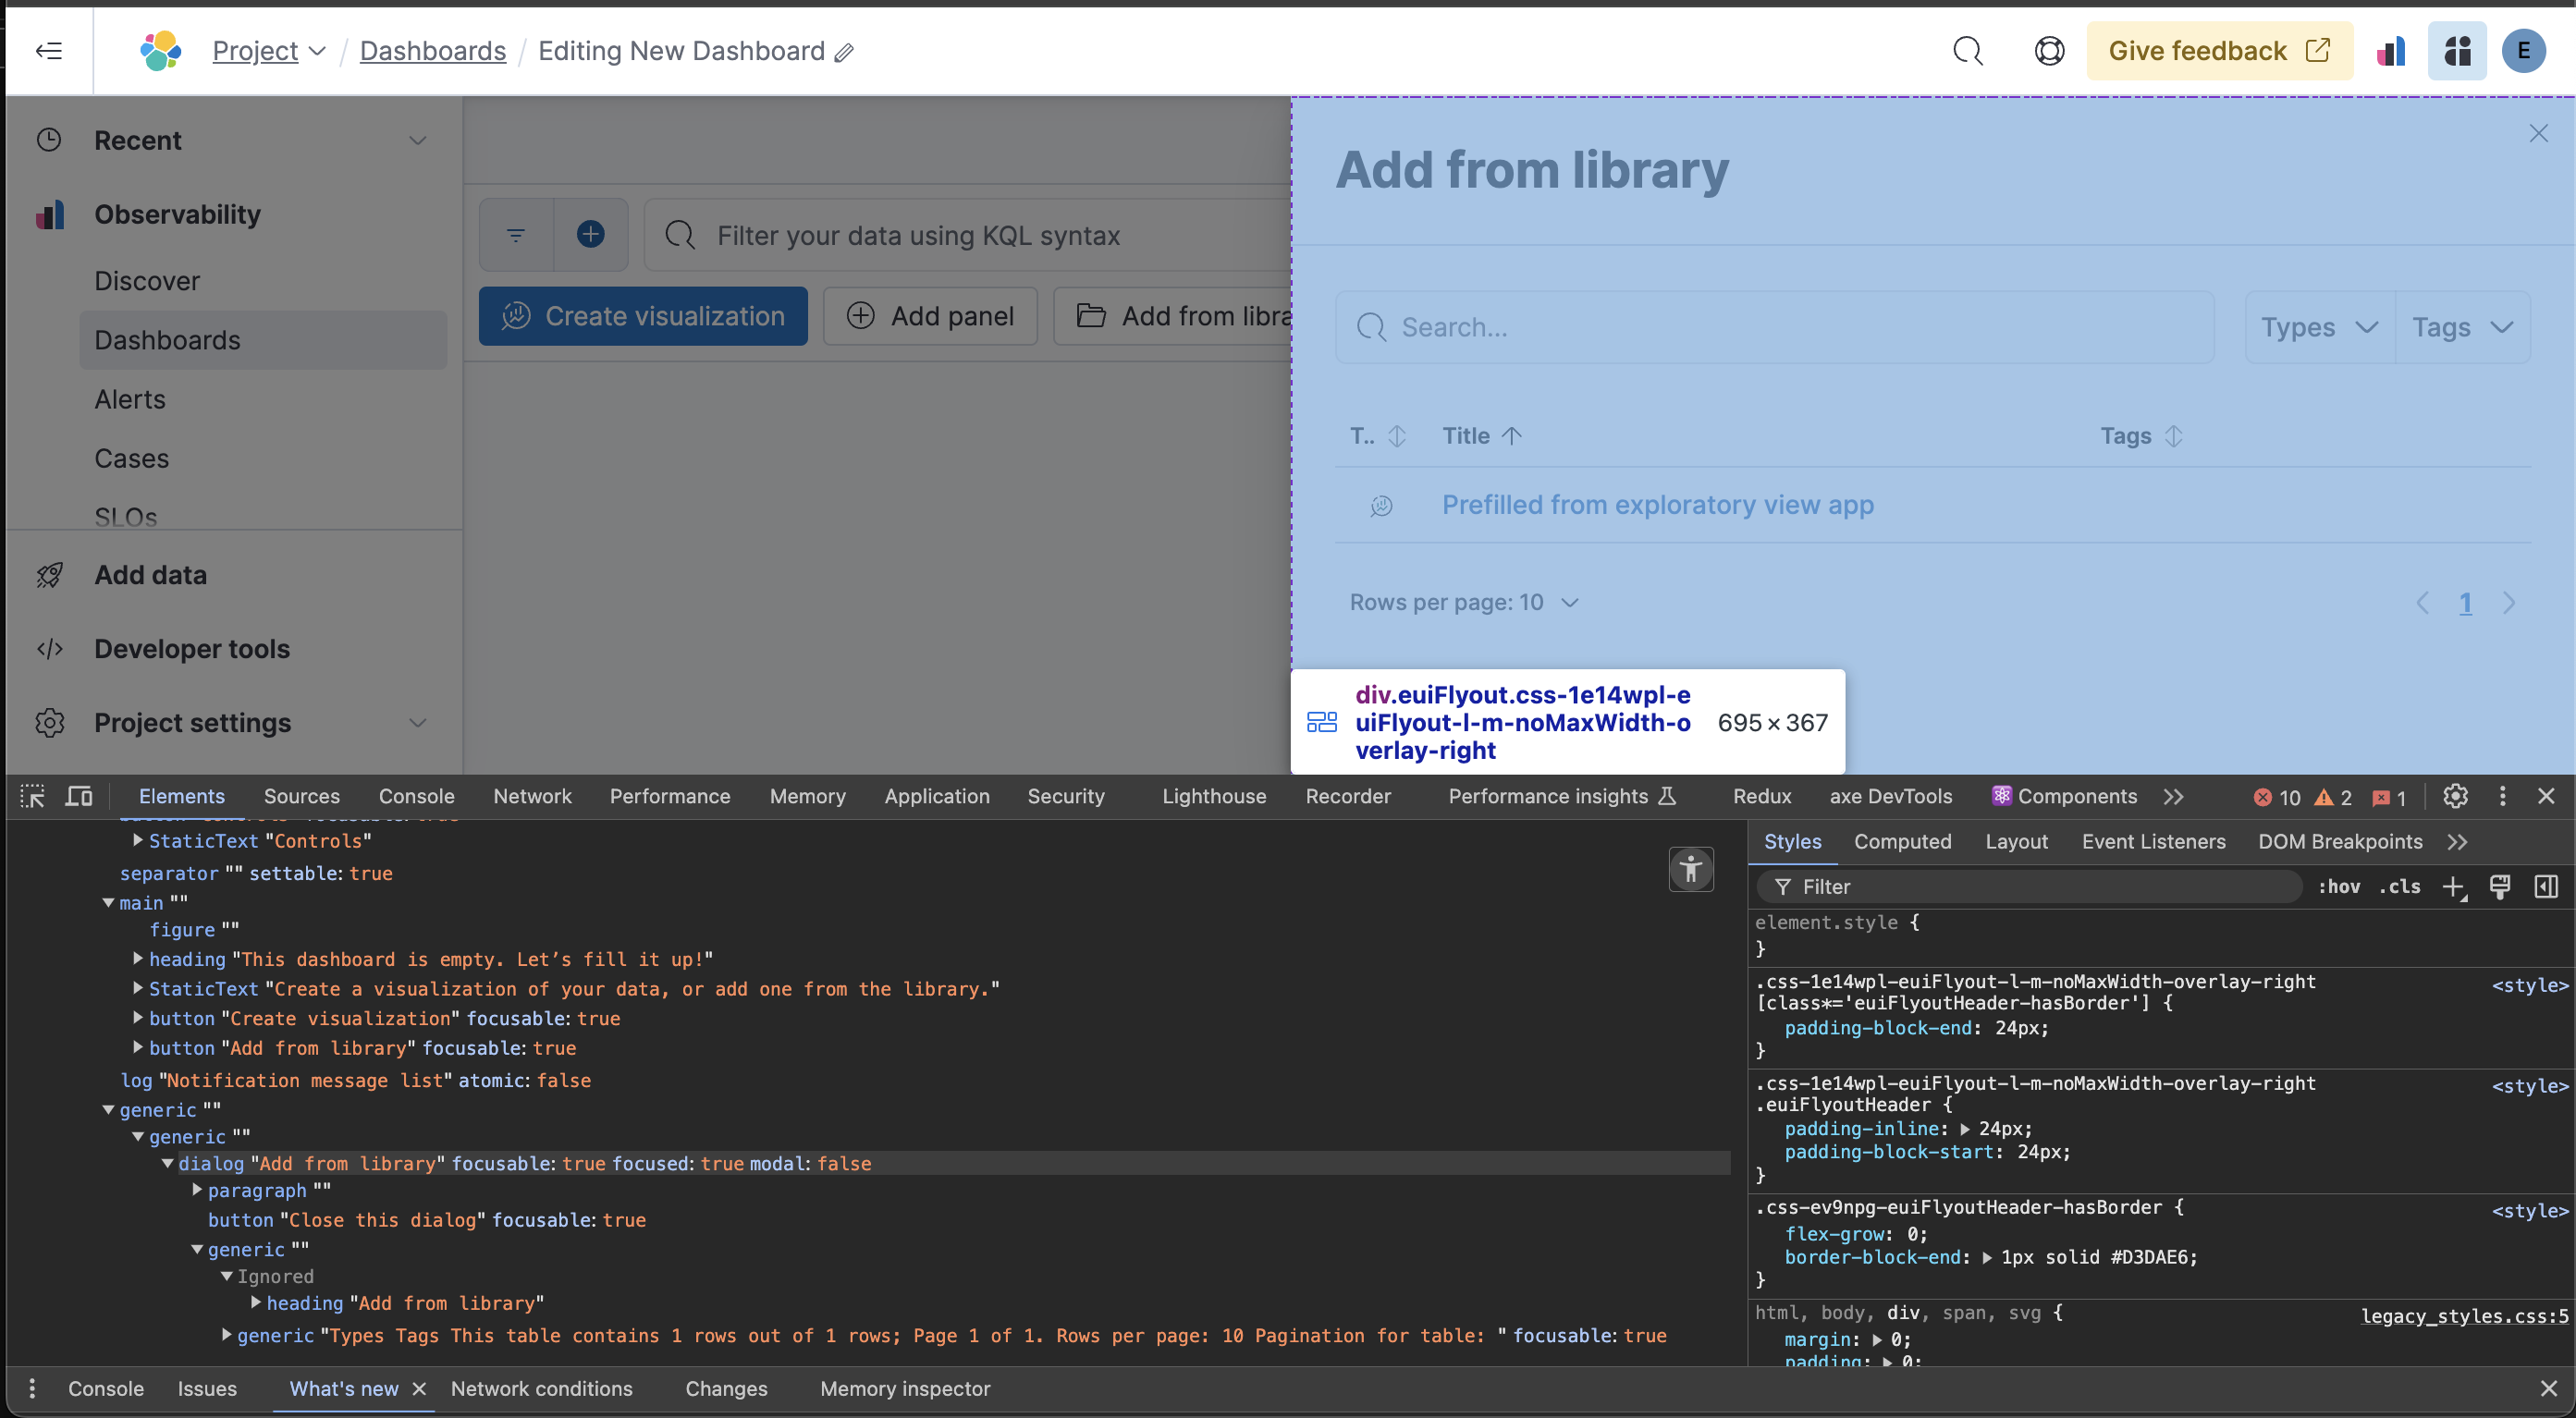Show more DevTools tabs chevron after Components
The height and width of the screenshot is (1418, 2576).
pyautogui.click(x=2173, y=797)
